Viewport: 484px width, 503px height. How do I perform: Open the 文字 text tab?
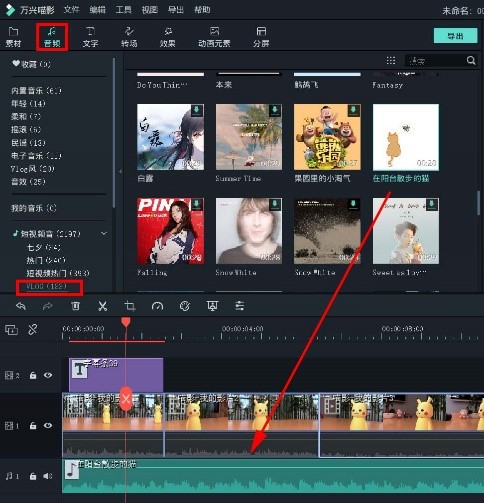(x=90, y=37)
